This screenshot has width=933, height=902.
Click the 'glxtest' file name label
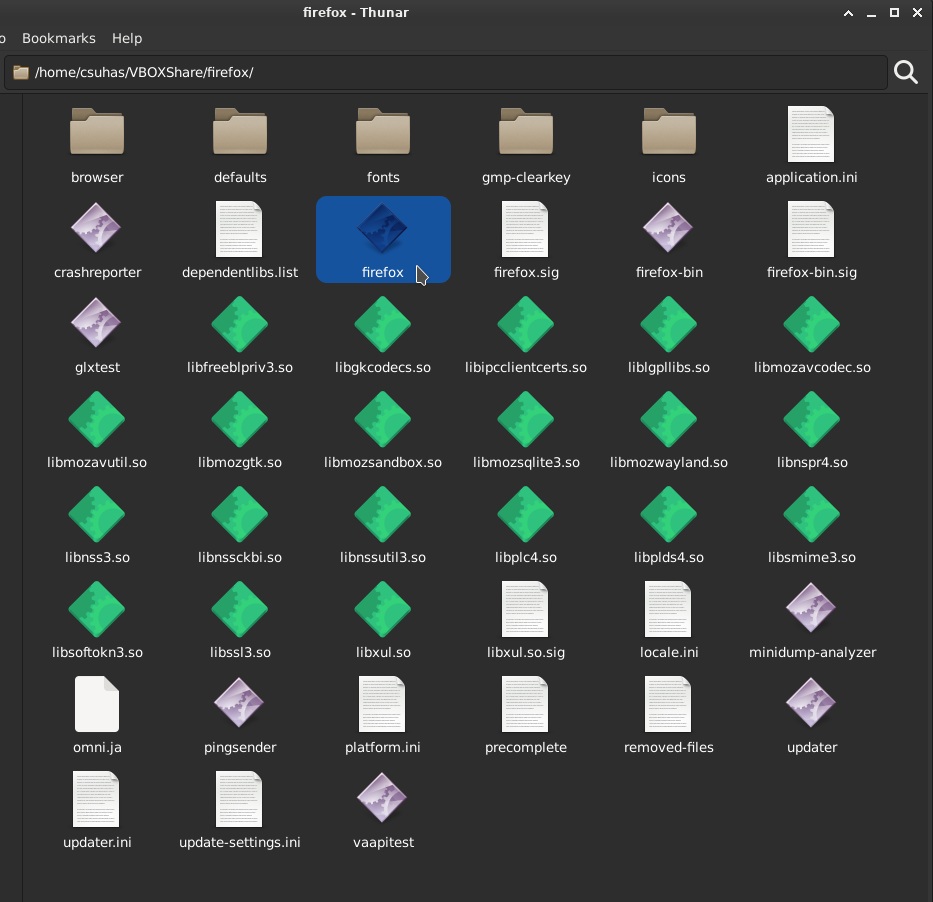[x=97, y=368]
